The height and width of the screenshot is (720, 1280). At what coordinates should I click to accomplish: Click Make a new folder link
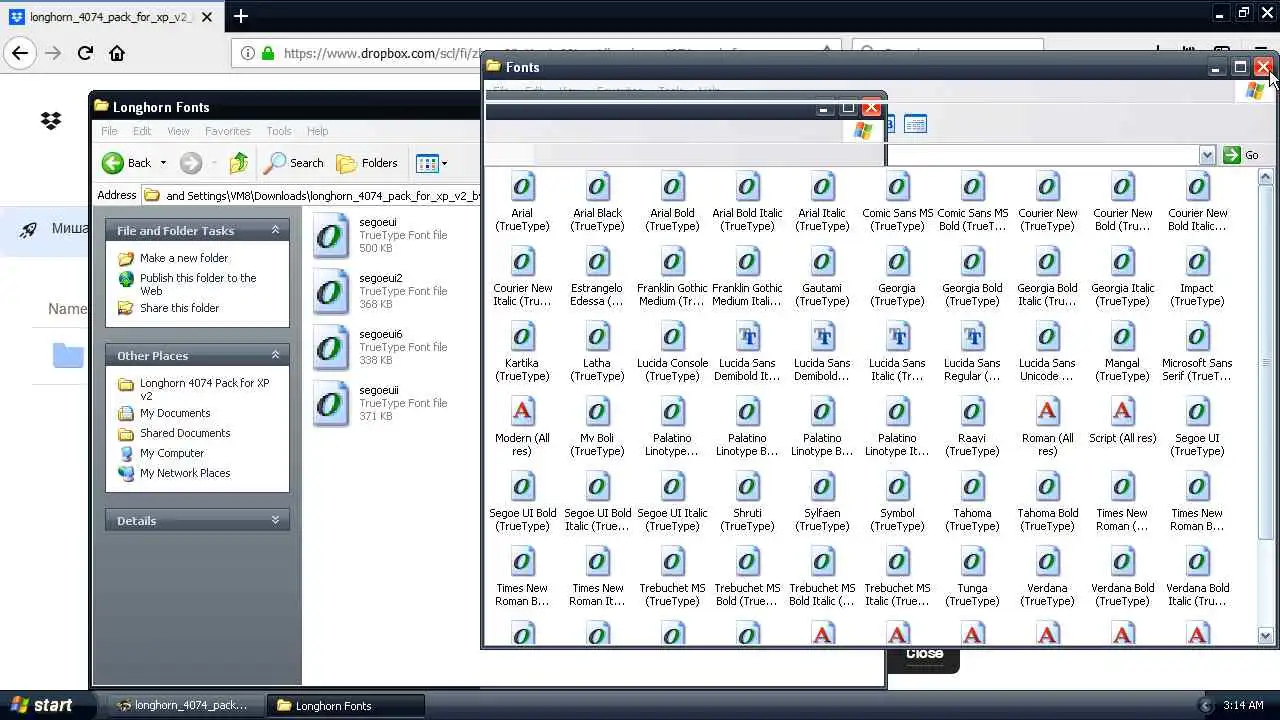184,258
